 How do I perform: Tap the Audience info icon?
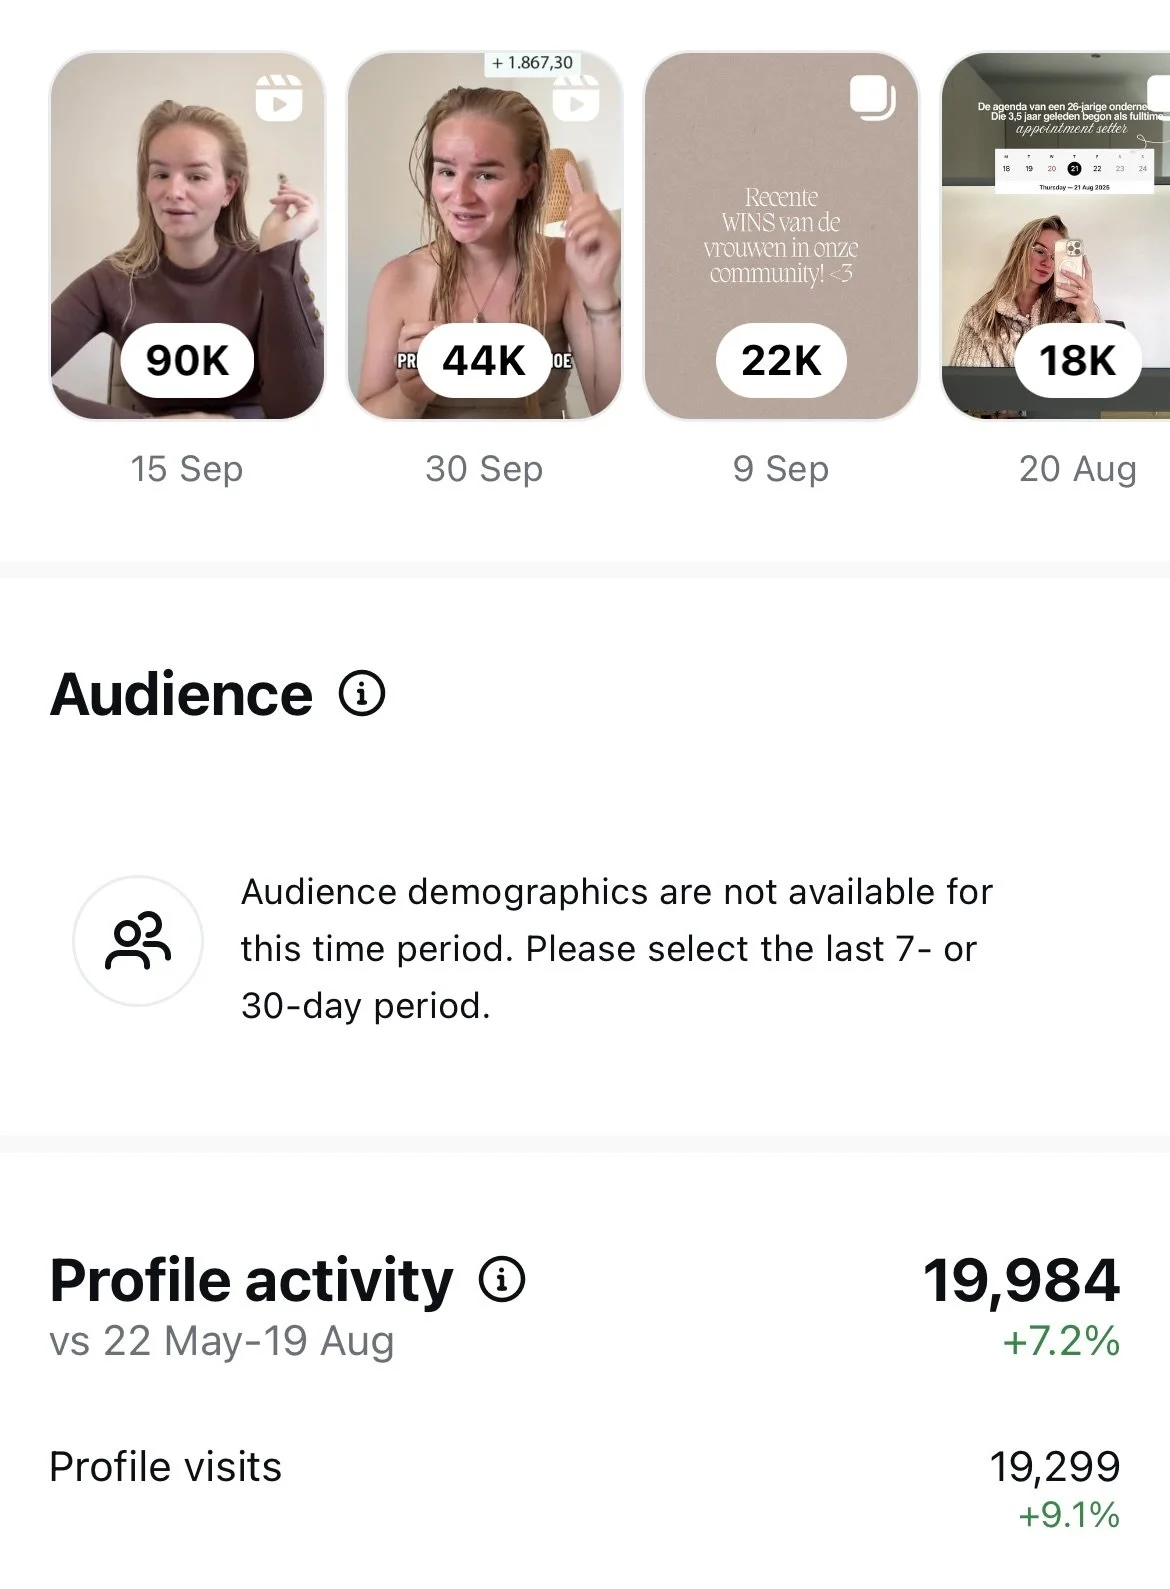point(362,693)
